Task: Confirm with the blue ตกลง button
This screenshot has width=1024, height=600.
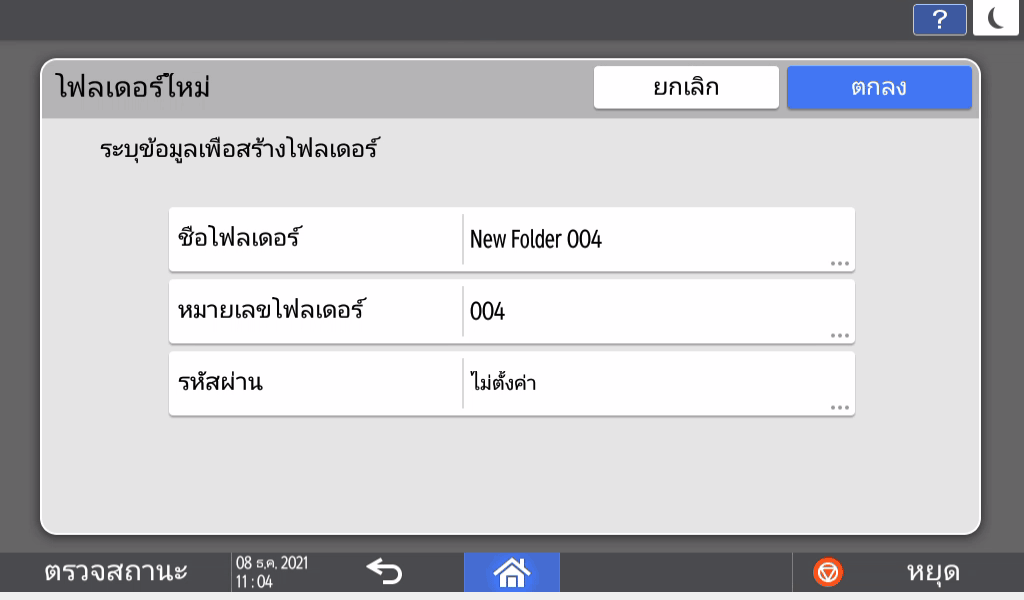Action: coord(879,87)
